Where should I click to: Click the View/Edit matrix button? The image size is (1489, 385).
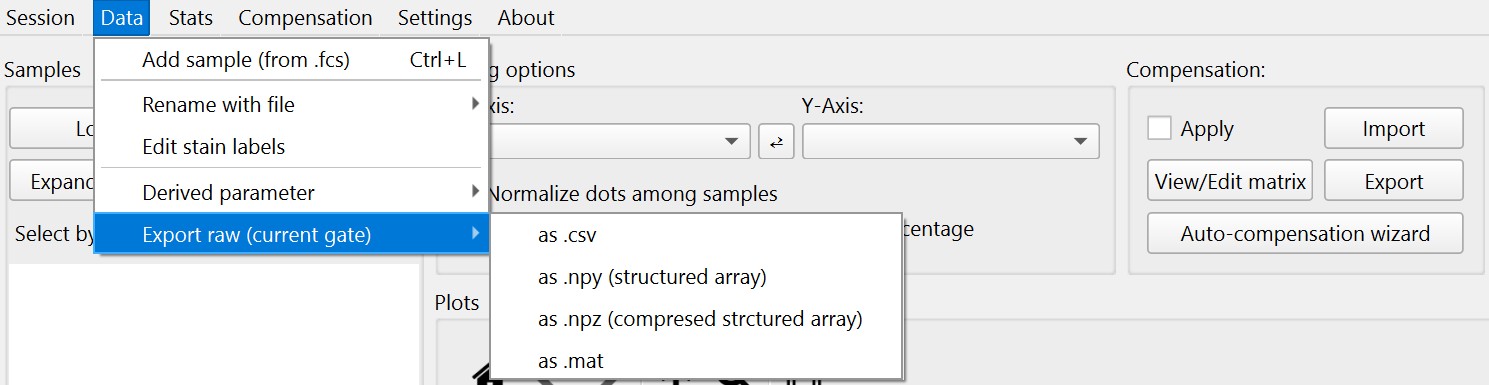(1230, 181)
